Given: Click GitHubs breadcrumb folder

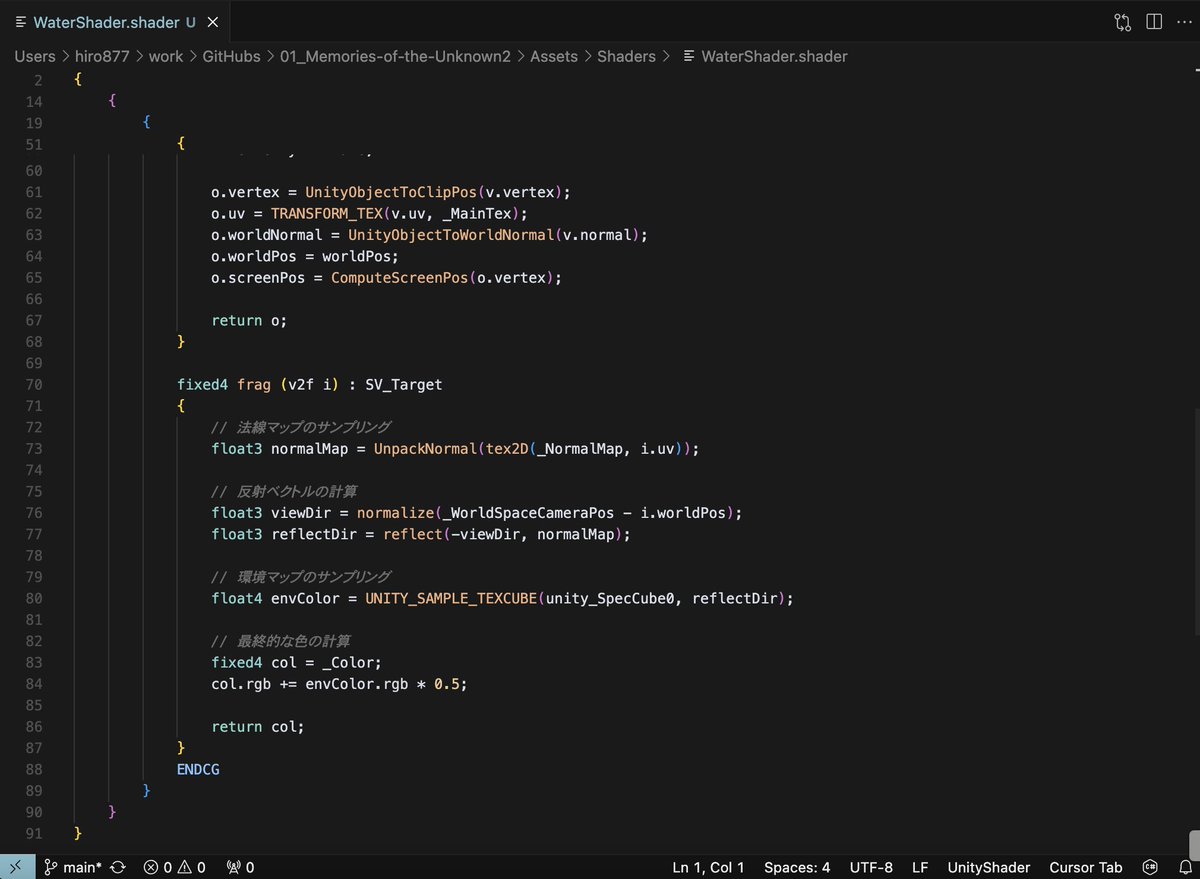Looking at the screenshot, I should coord(233,56).
